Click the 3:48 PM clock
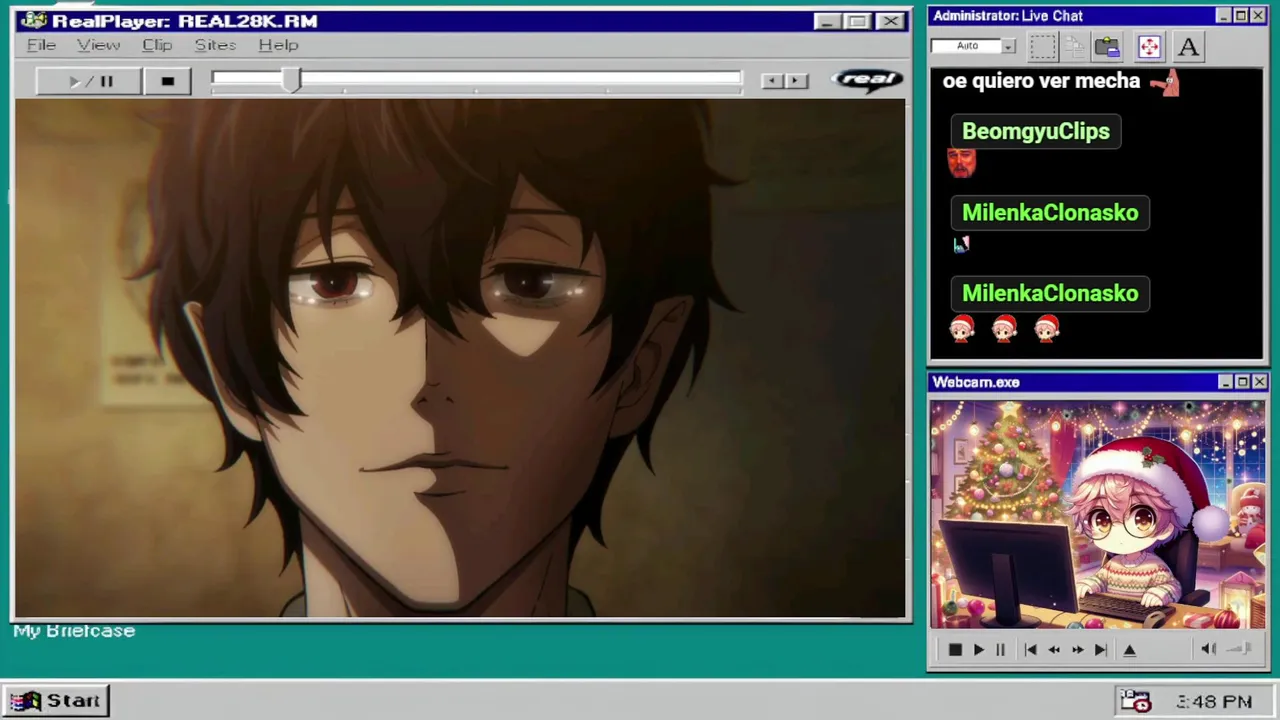This screenshot has width=1280, height=720. (x=1214, y=702)
